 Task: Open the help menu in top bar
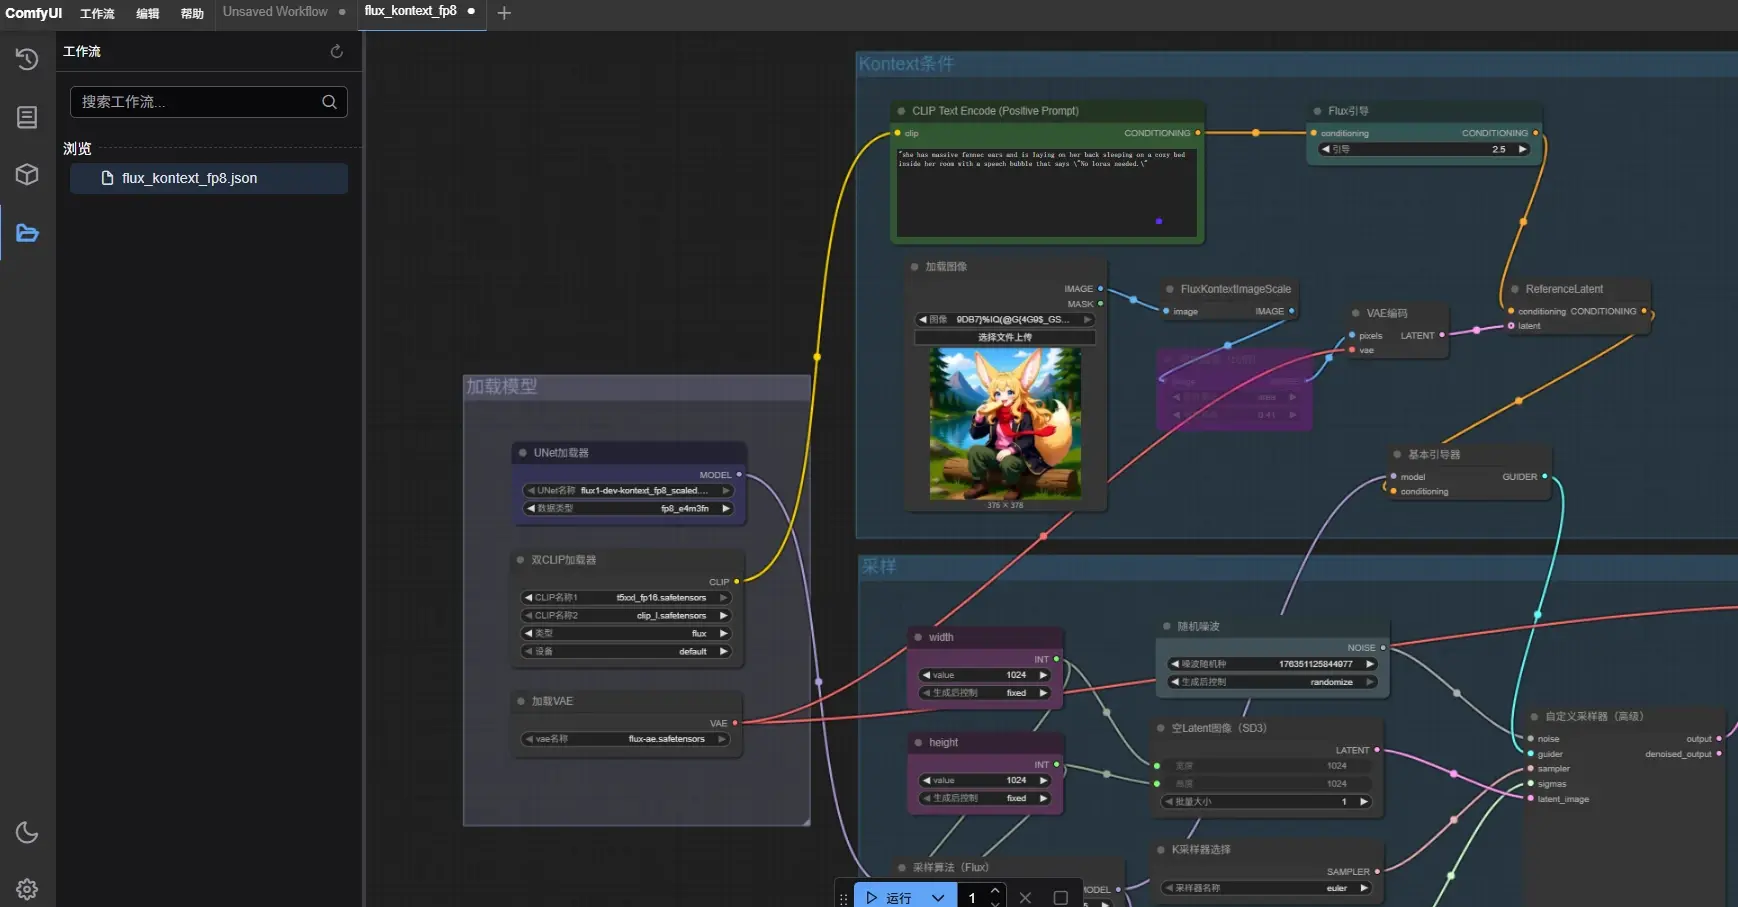(x=192, y=14)
